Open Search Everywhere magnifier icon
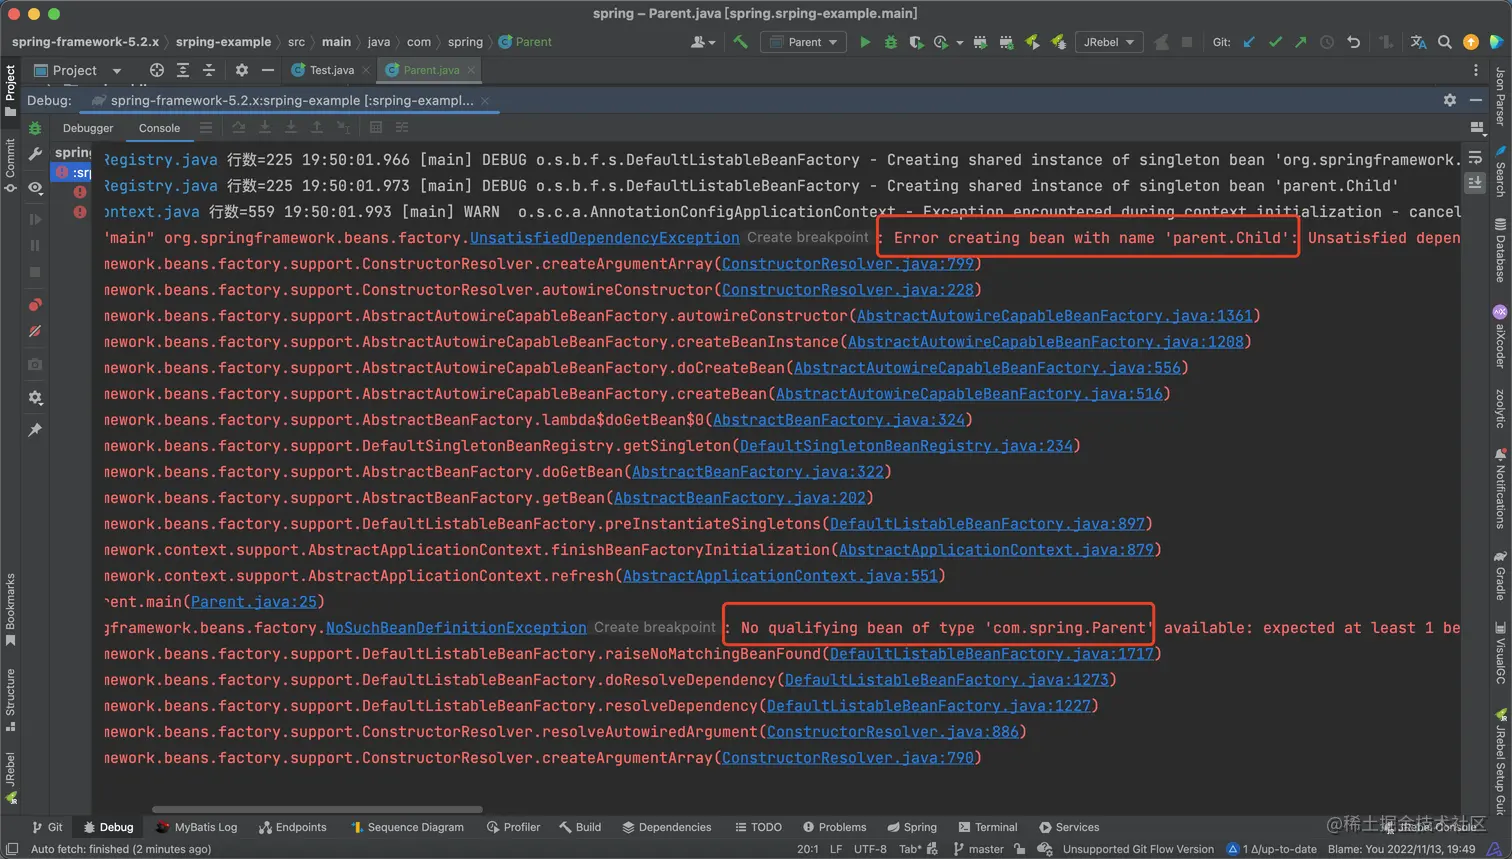Image resolution: width=1512 pixels, height=859 pixels. pos(1444,42)
